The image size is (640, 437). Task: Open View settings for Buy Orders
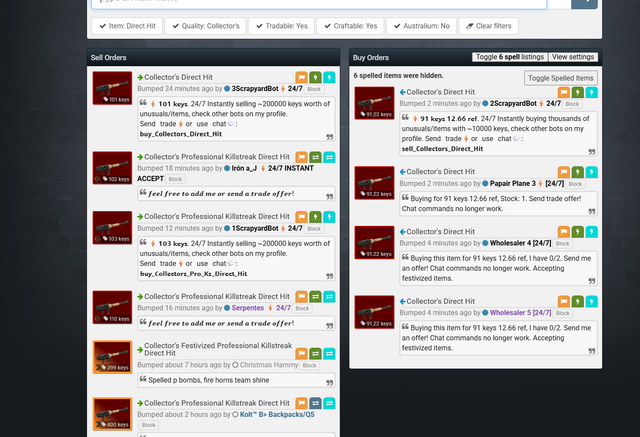pos(573,57)
